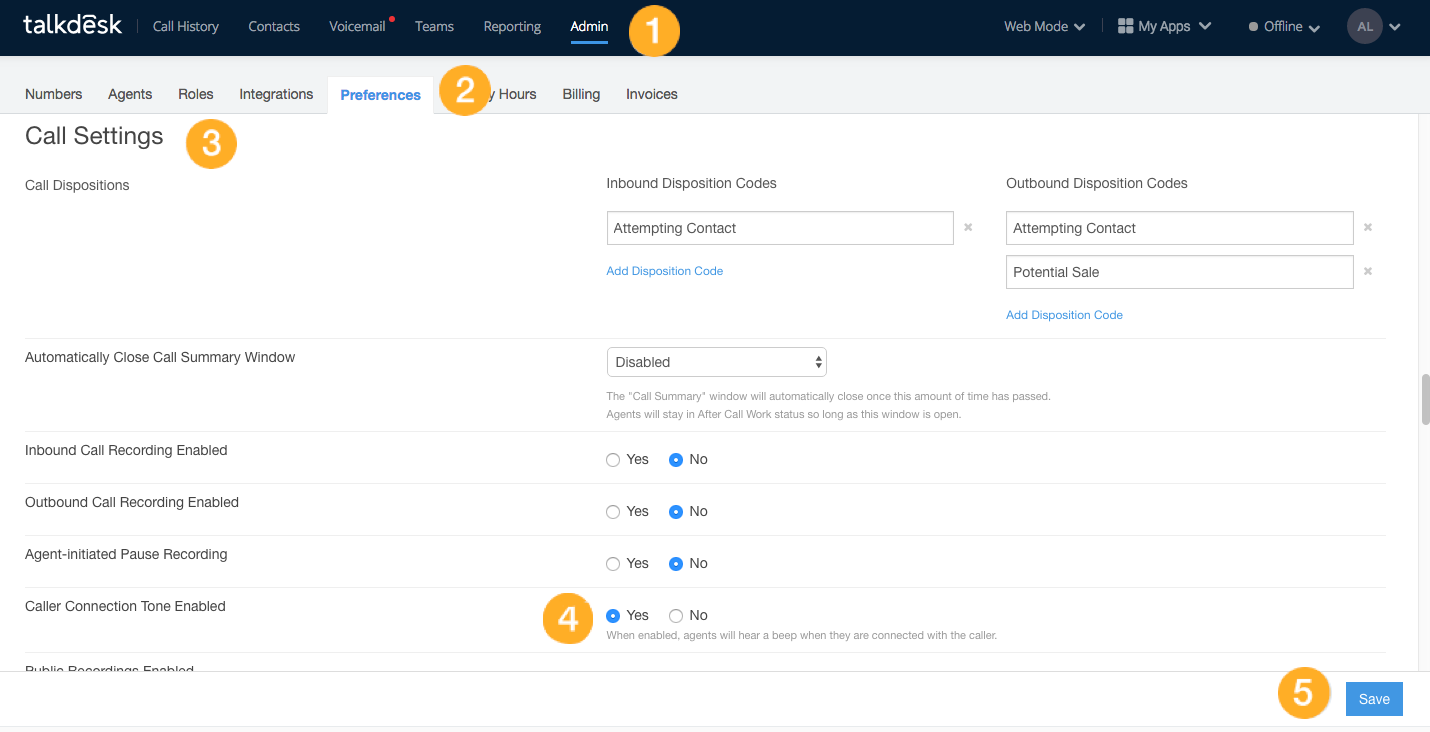Select the Admin menu item
Image resolution: width=1430 pixels, height=732 pixels.
coord(589,27)
